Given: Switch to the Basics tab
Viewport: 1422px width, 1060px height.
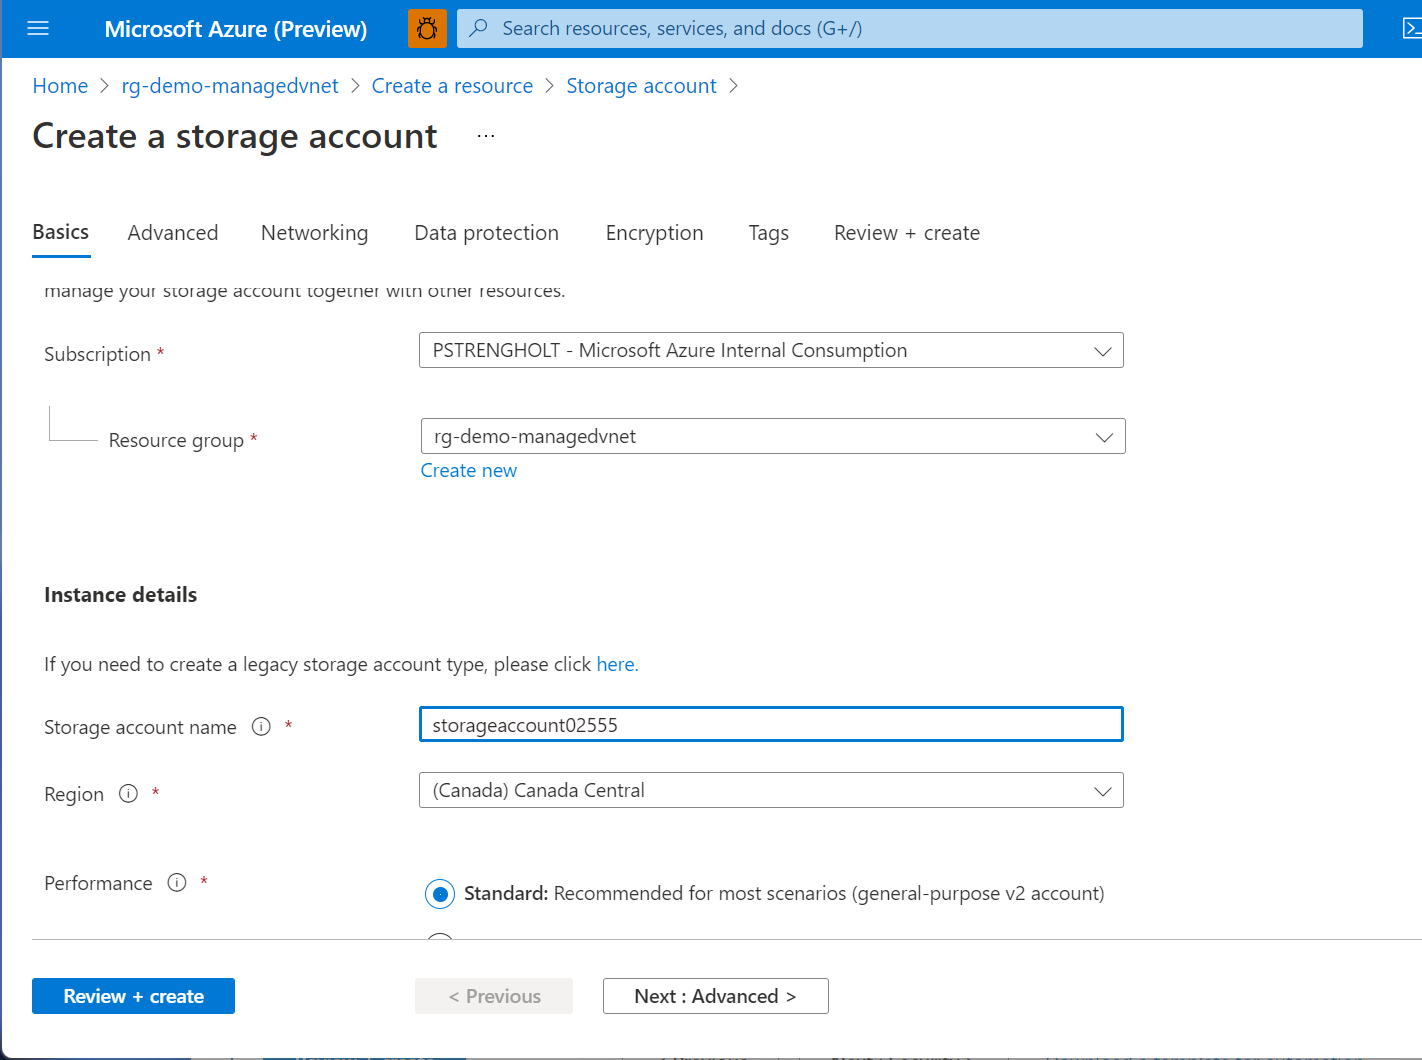Looking at the screenshot, I should pos(61,232).
